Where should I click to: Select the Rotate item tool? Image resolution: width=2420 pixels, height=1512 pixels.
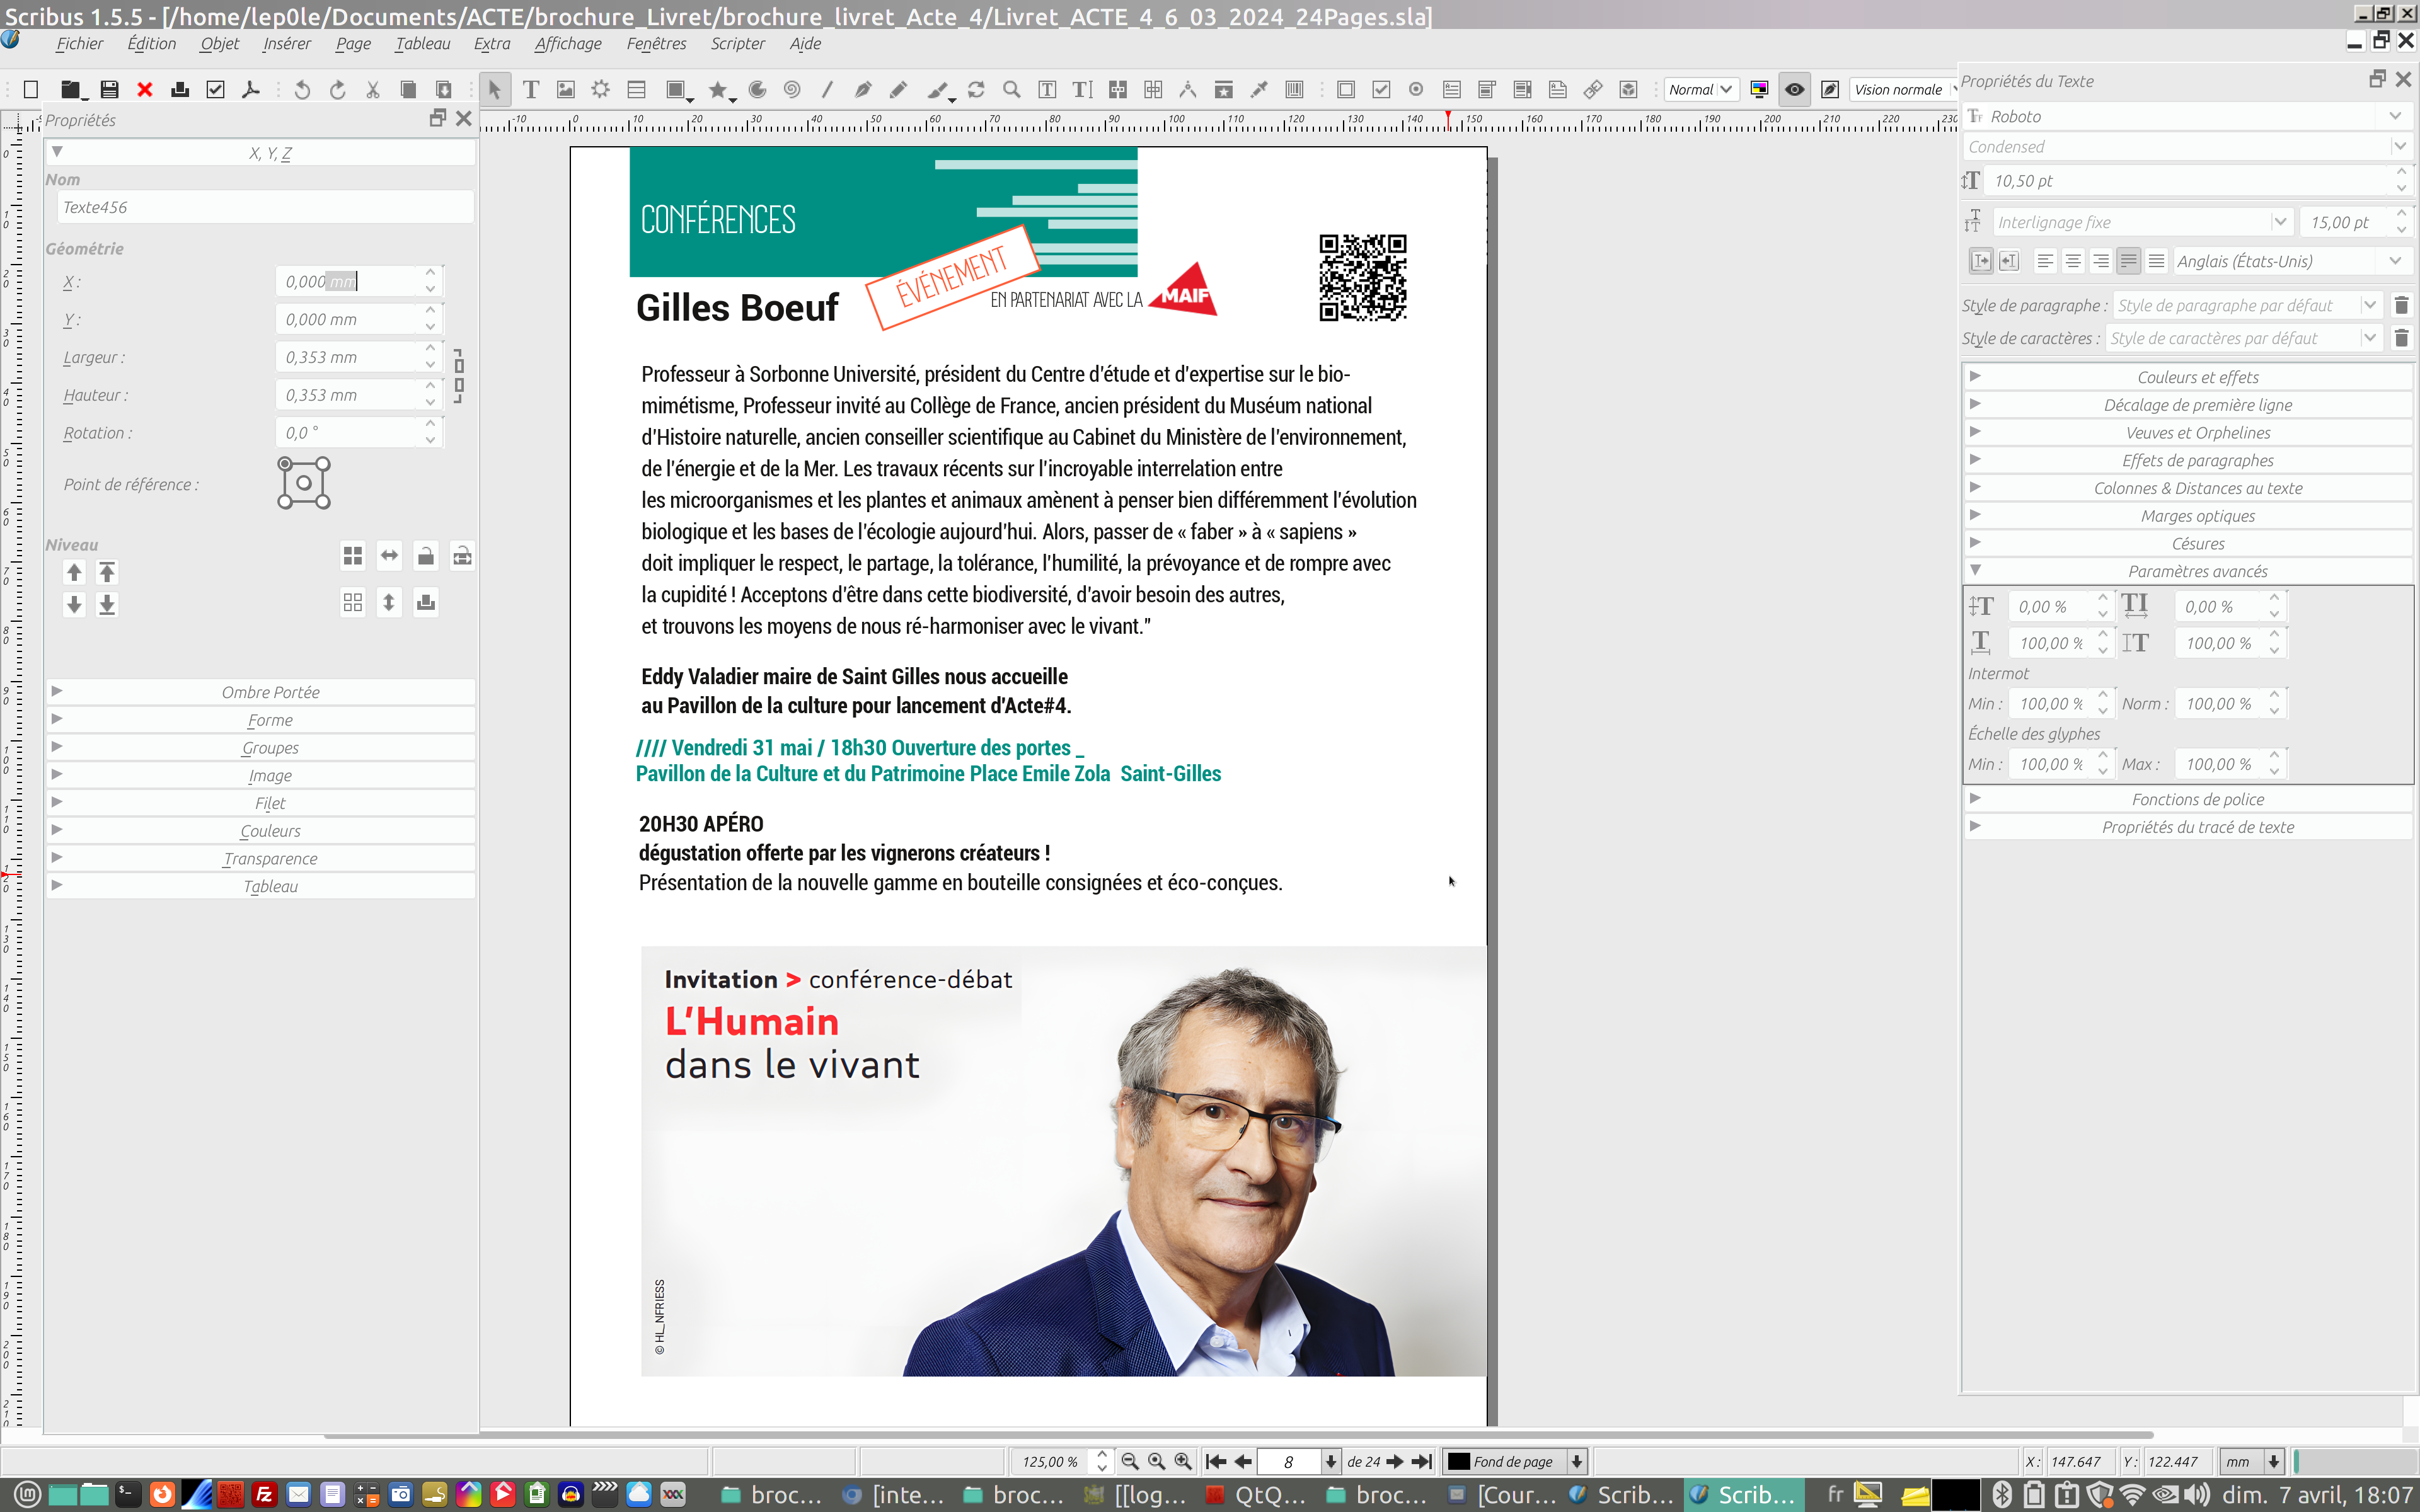click(x=976, y=90)
